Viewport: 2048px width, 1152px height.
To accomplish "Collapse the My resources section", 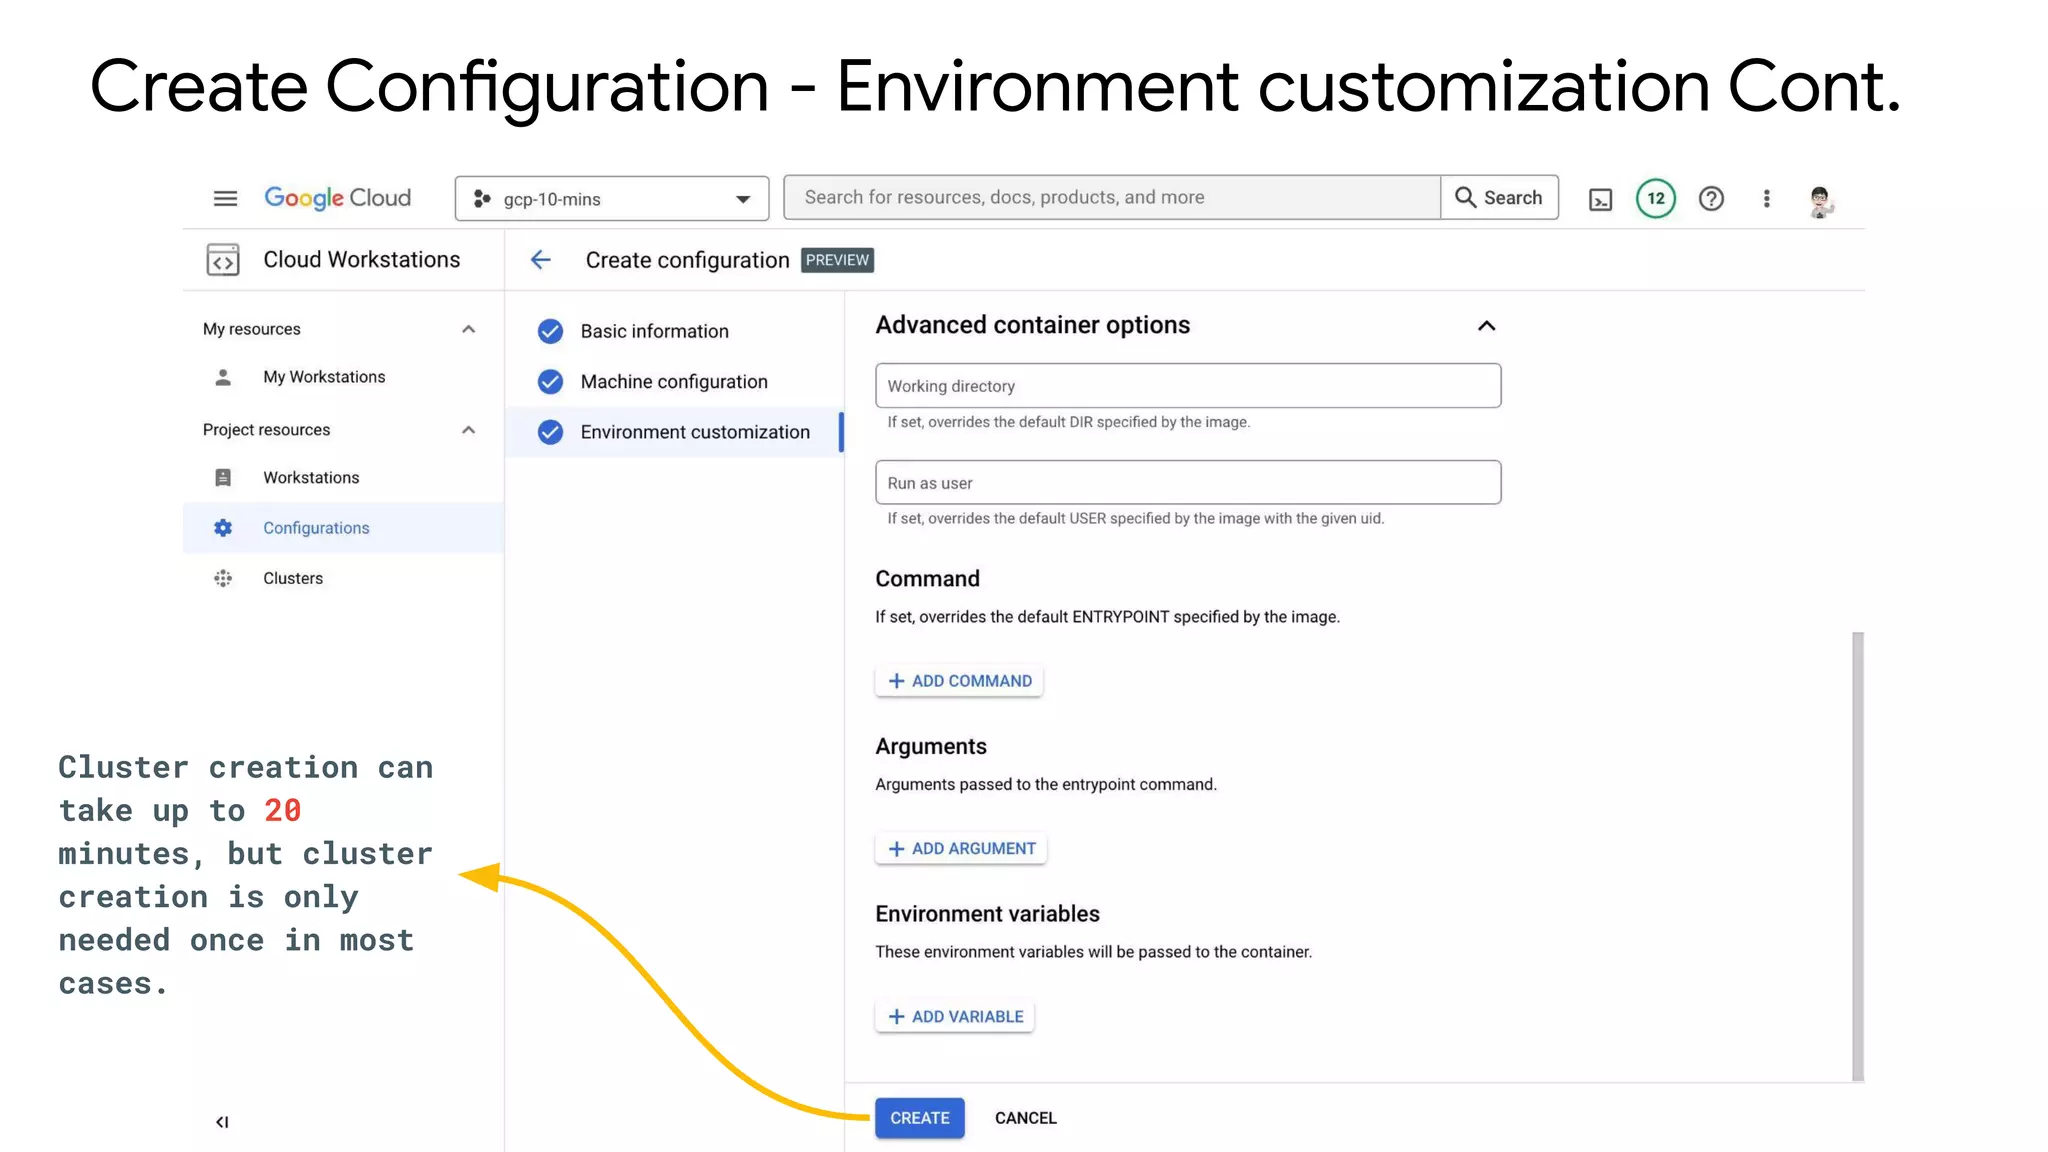I will pos(468,329).
